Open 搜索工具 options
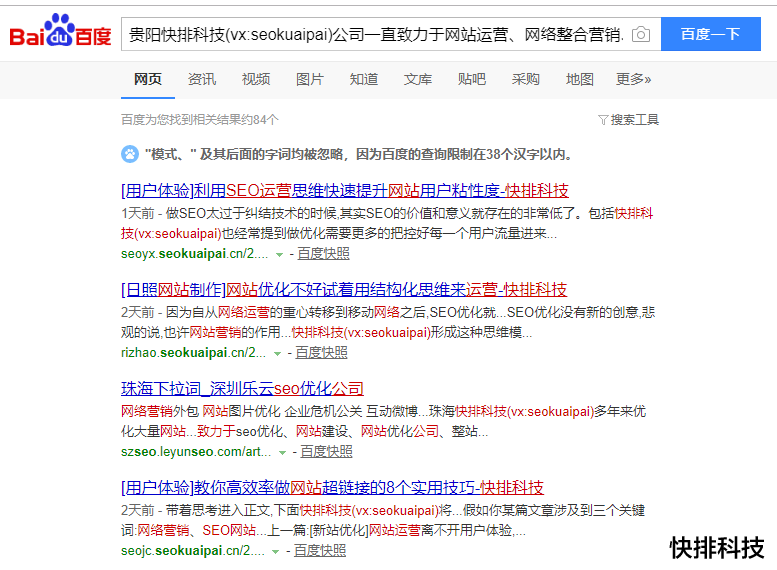The height and width of the screenshot is (570, 777). click(x=634, y=120)
